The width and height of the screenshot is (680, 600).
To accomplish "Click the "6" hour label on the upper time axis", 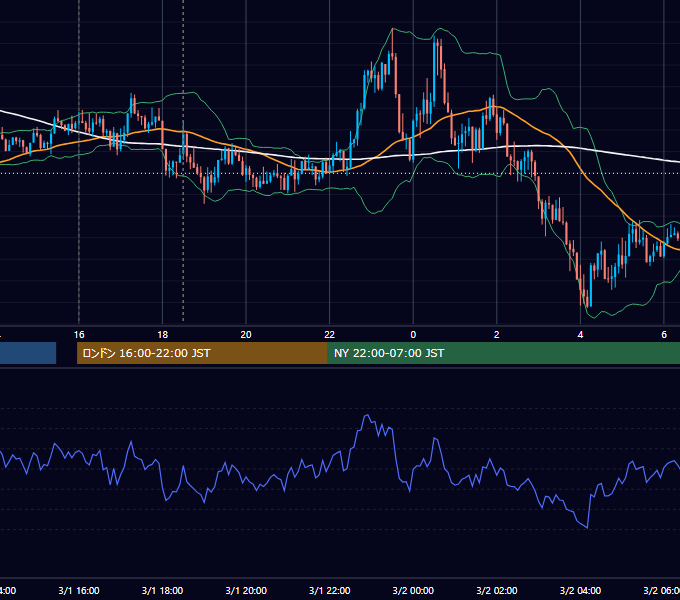I will coord(664,335).
